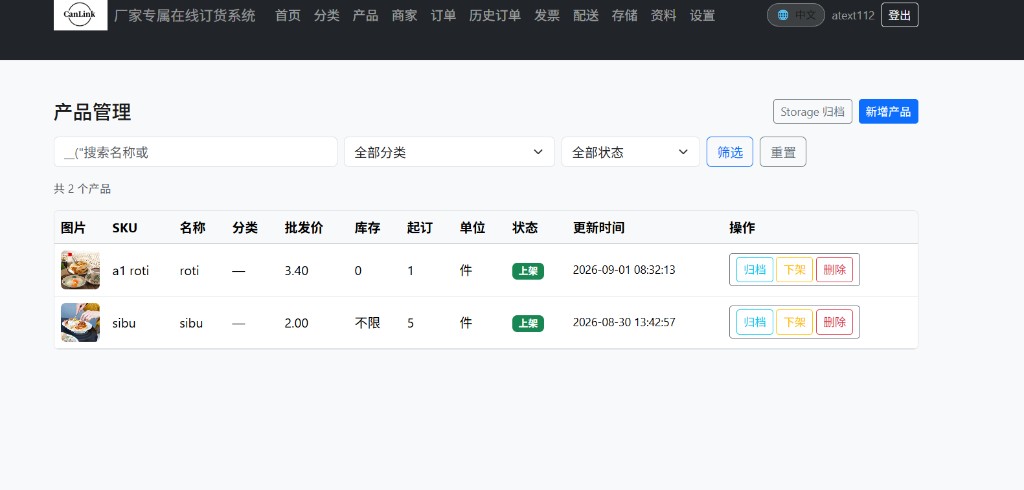
Task: Archive the a1 roti product via 归档
Action: 754,269
